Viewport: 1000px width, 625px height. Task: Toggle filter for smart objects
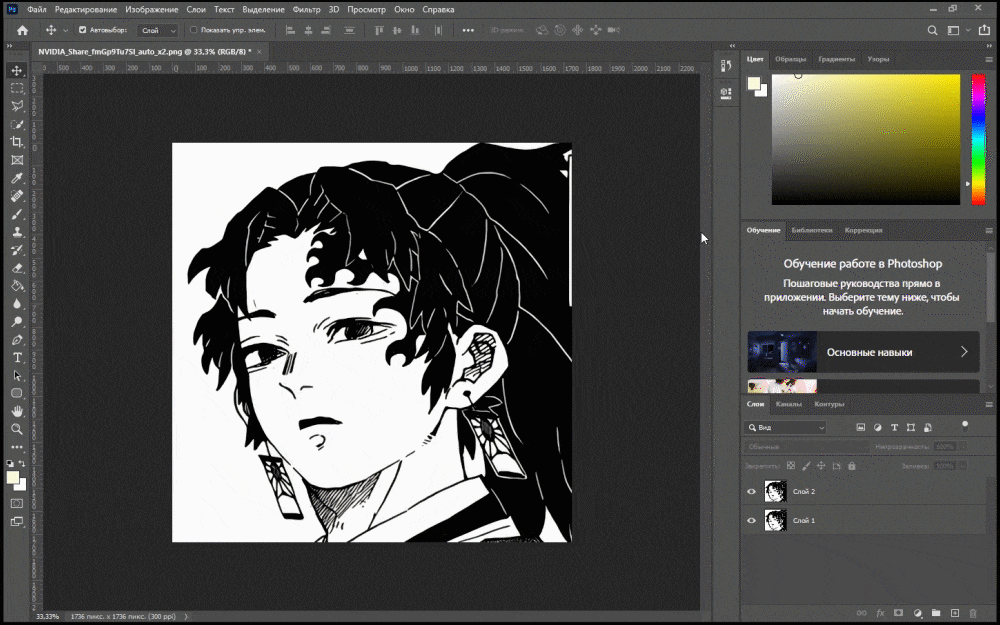pos(928,427)
